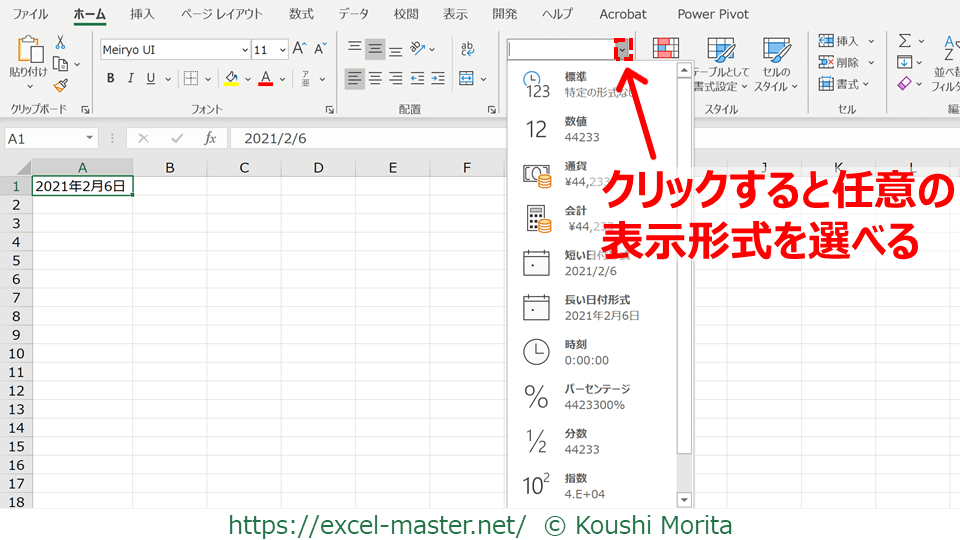960x540 pixels.
Task: Click the Increase Indent icon
Action: point(438,79)
